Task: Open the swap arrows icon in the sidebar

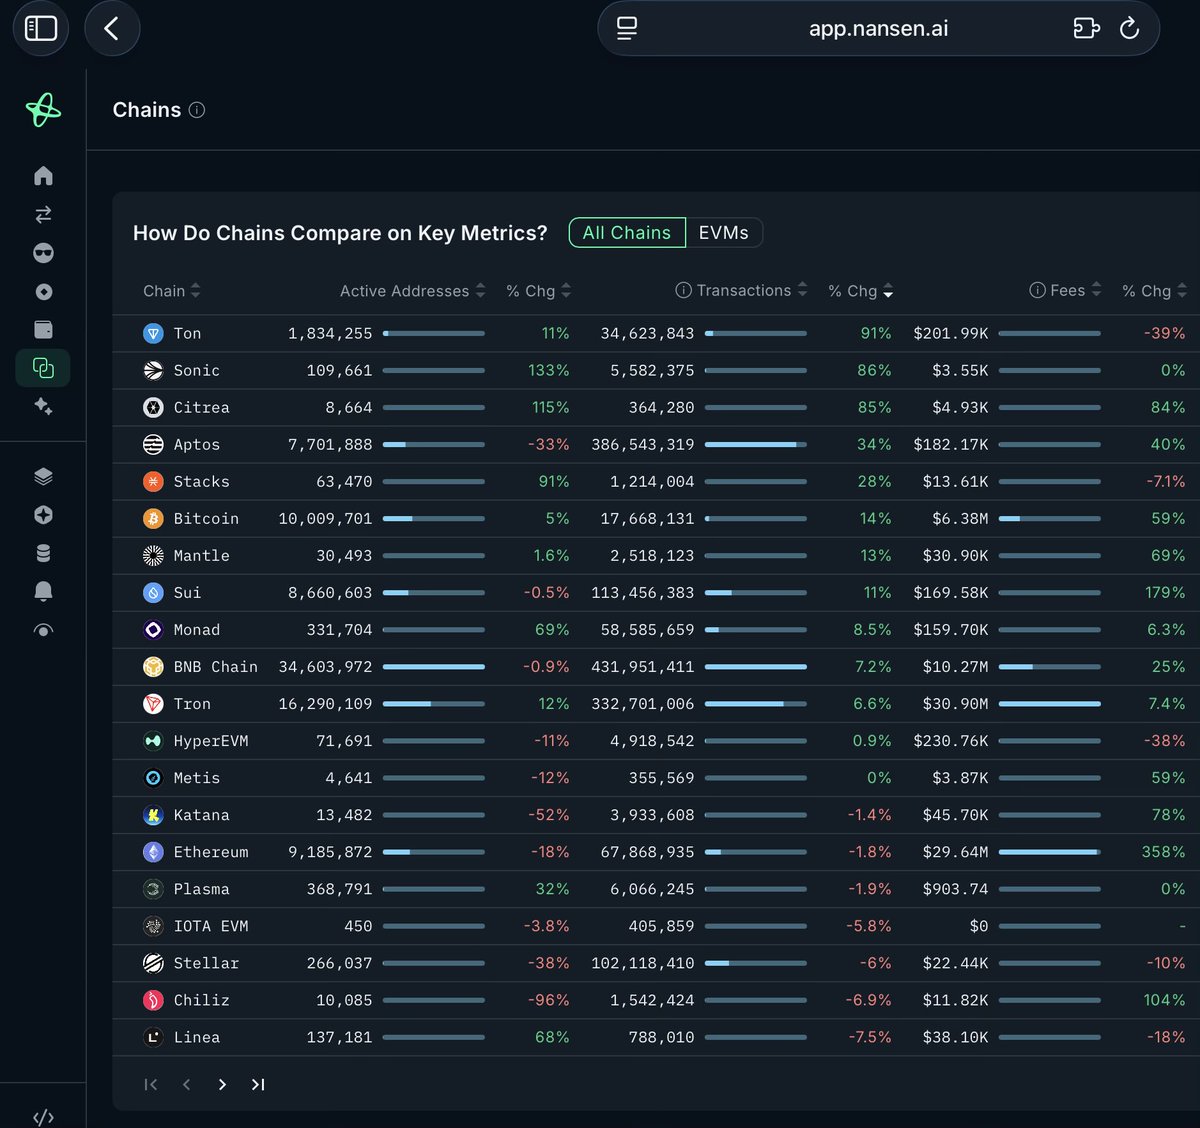Action: 43,214
